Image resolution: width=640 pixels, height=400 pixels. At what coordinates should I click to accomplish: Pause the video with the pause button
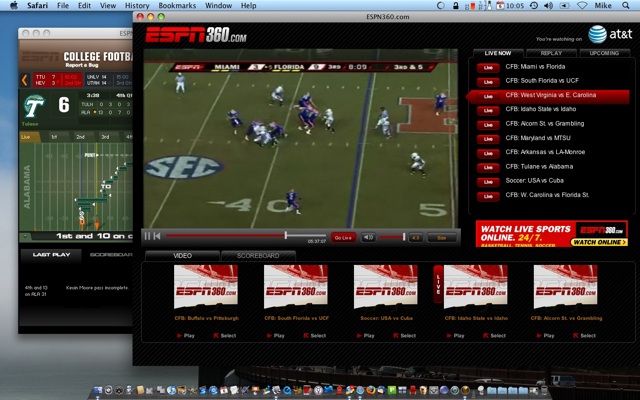(x=148, y=237)
